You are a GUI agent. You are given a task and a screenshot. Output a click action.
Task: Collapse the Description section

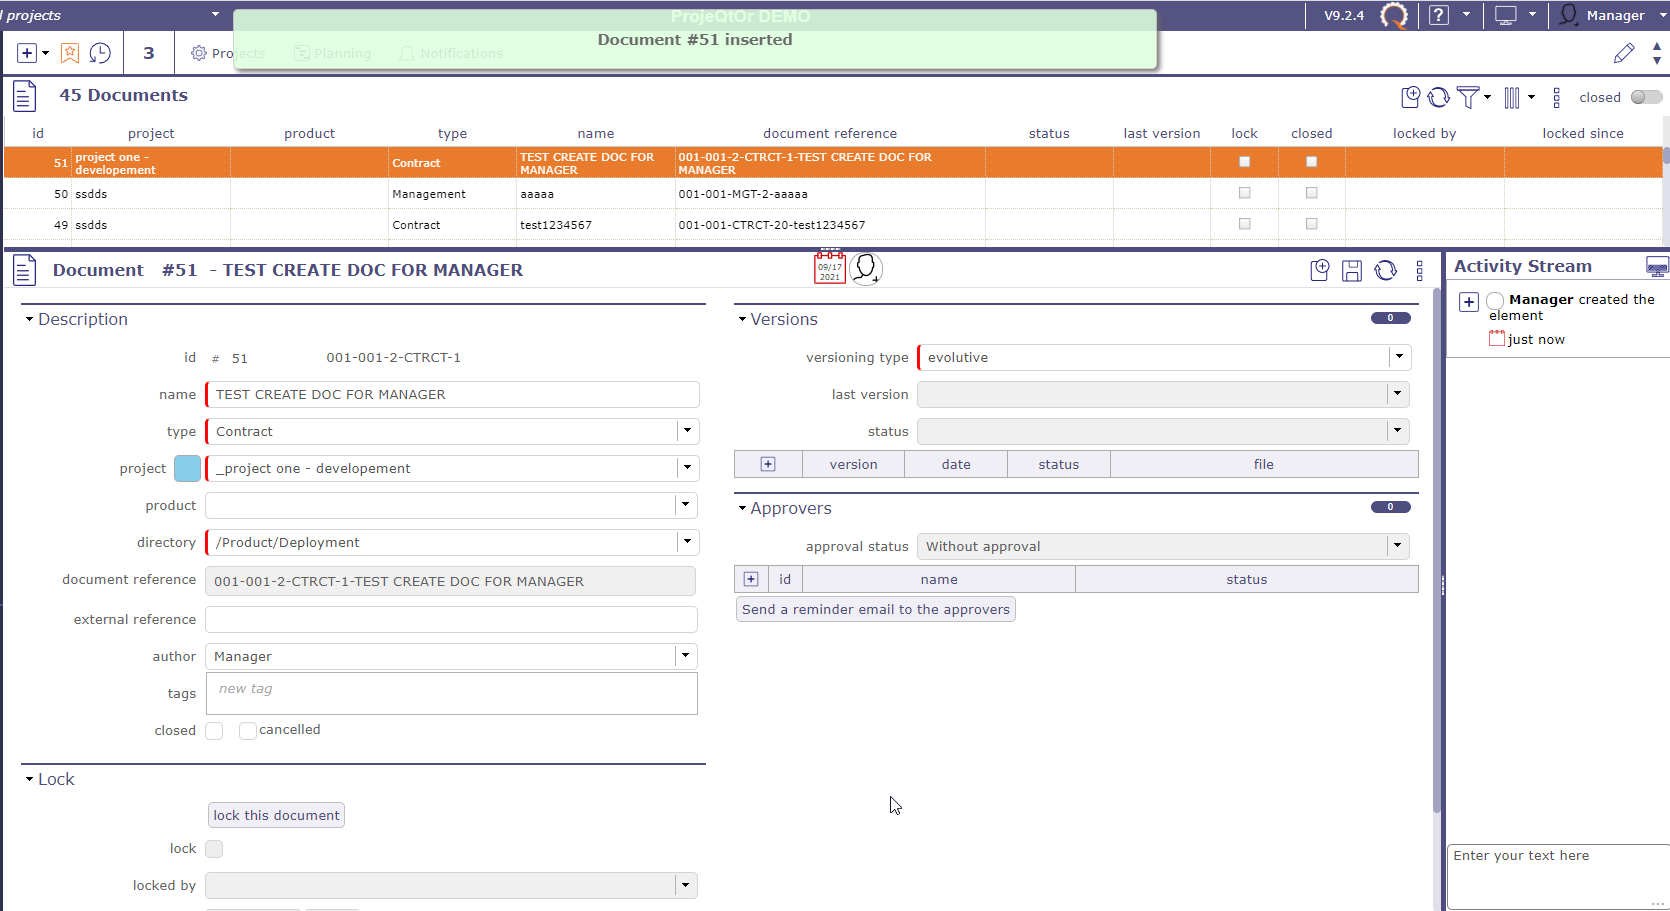click(x=30, y=319)
